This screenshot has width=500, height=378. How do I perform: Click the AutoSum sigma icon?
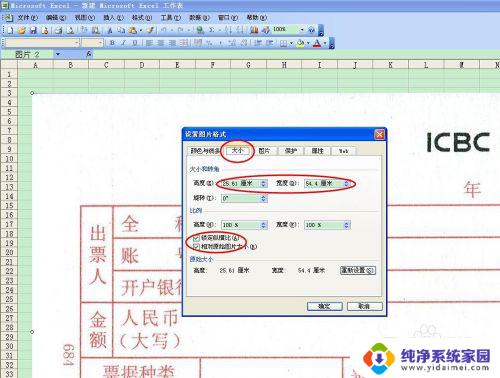pyautogui.click(x=211, y=30)
